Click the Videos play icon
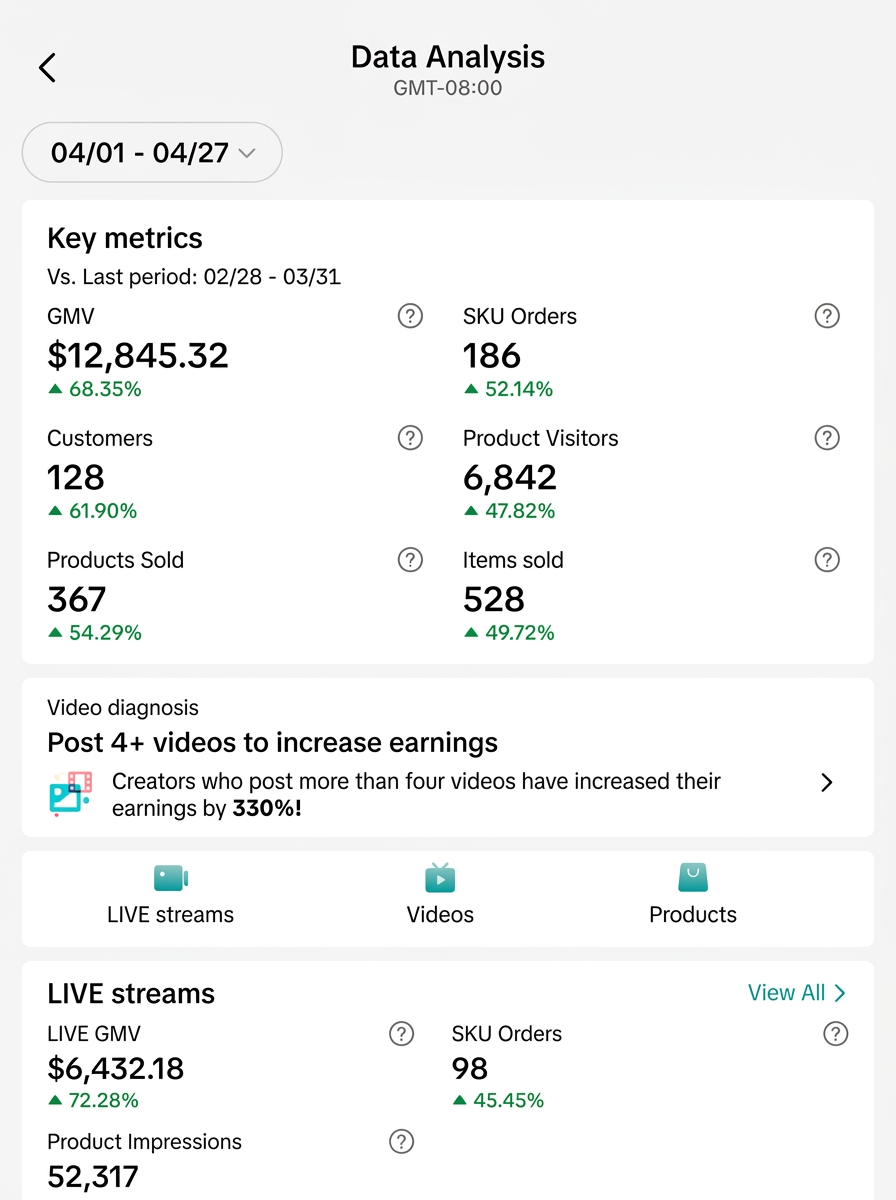This screenshot has height=1200, width=896. pyautogui.click(x=440, y=877)
